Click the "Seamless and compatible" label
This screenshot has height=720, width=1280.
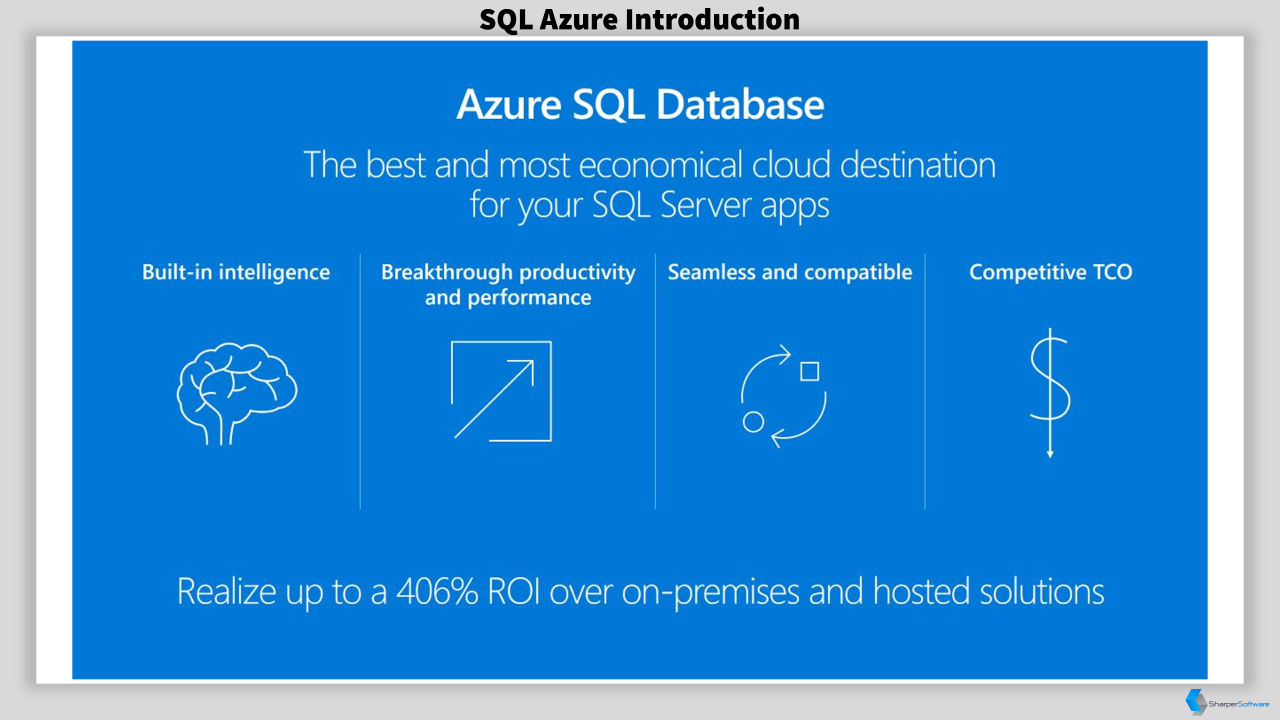coord(790,272)
